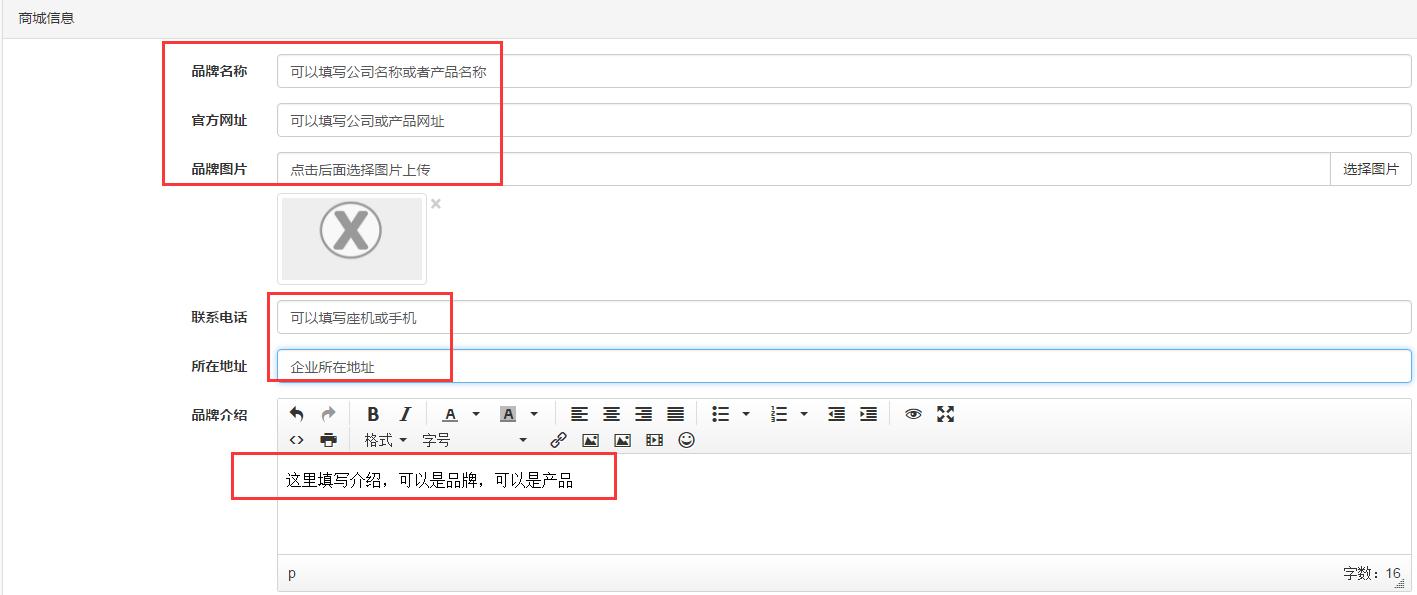Open the HTML source code view

tap(297, 441)
